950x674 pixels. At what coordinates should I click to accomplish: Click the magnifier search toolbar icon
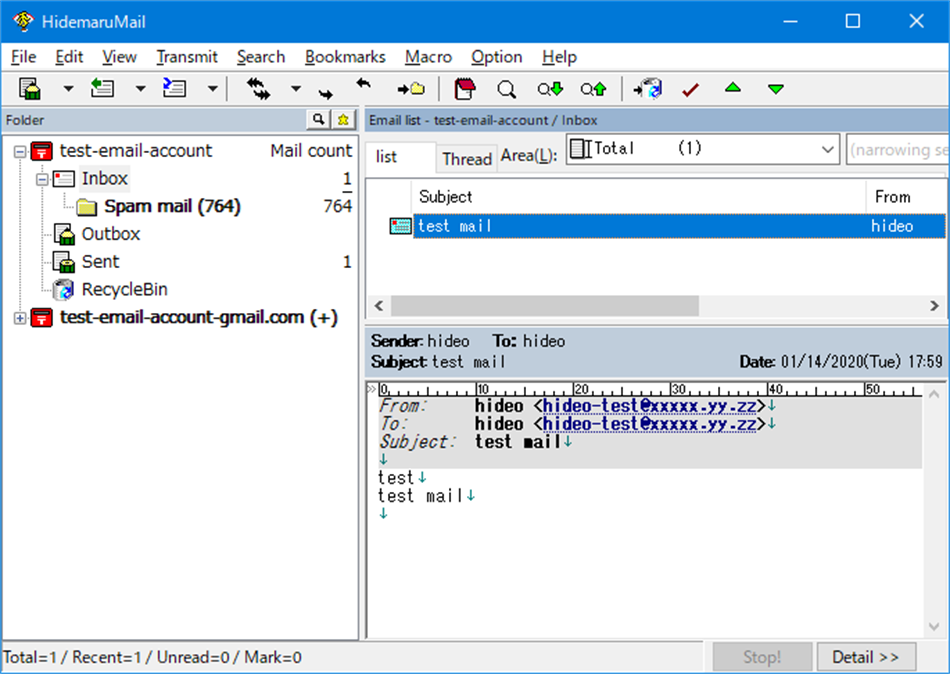[x=507, y=90]
